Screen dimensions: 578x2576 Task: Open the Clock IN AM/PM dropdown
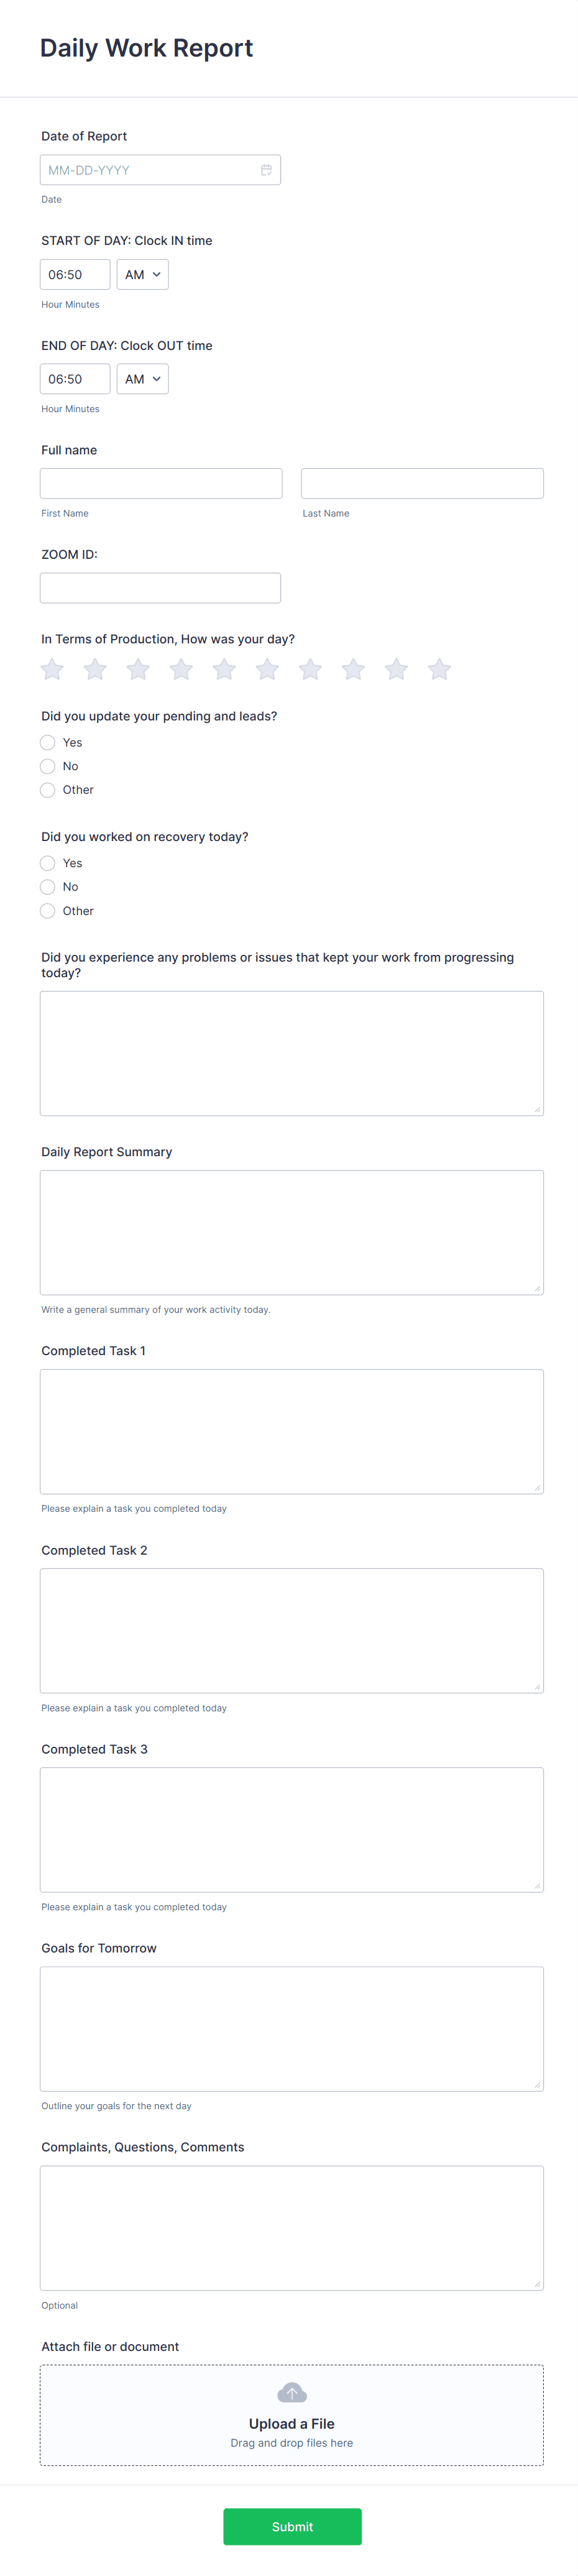142,274
